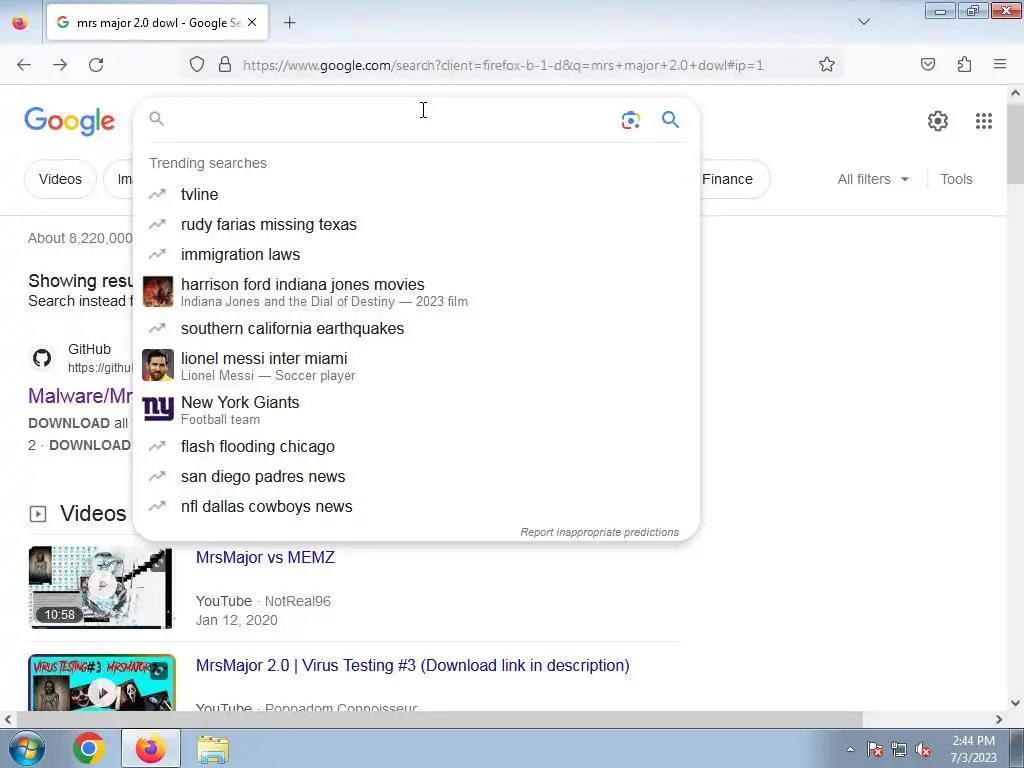Image resolution: width=1024 pixels, height=768 pixels.
Task: Focus the Google search input field
Action: (x=392, y=120)
